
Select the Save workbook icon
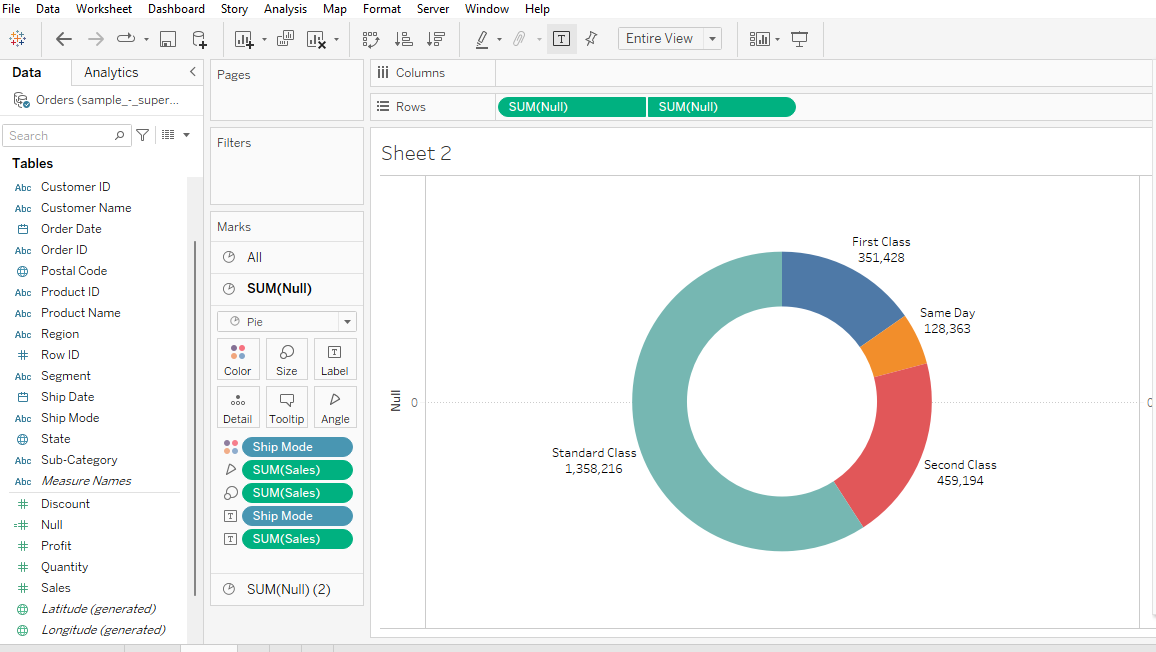coord(168,38)
